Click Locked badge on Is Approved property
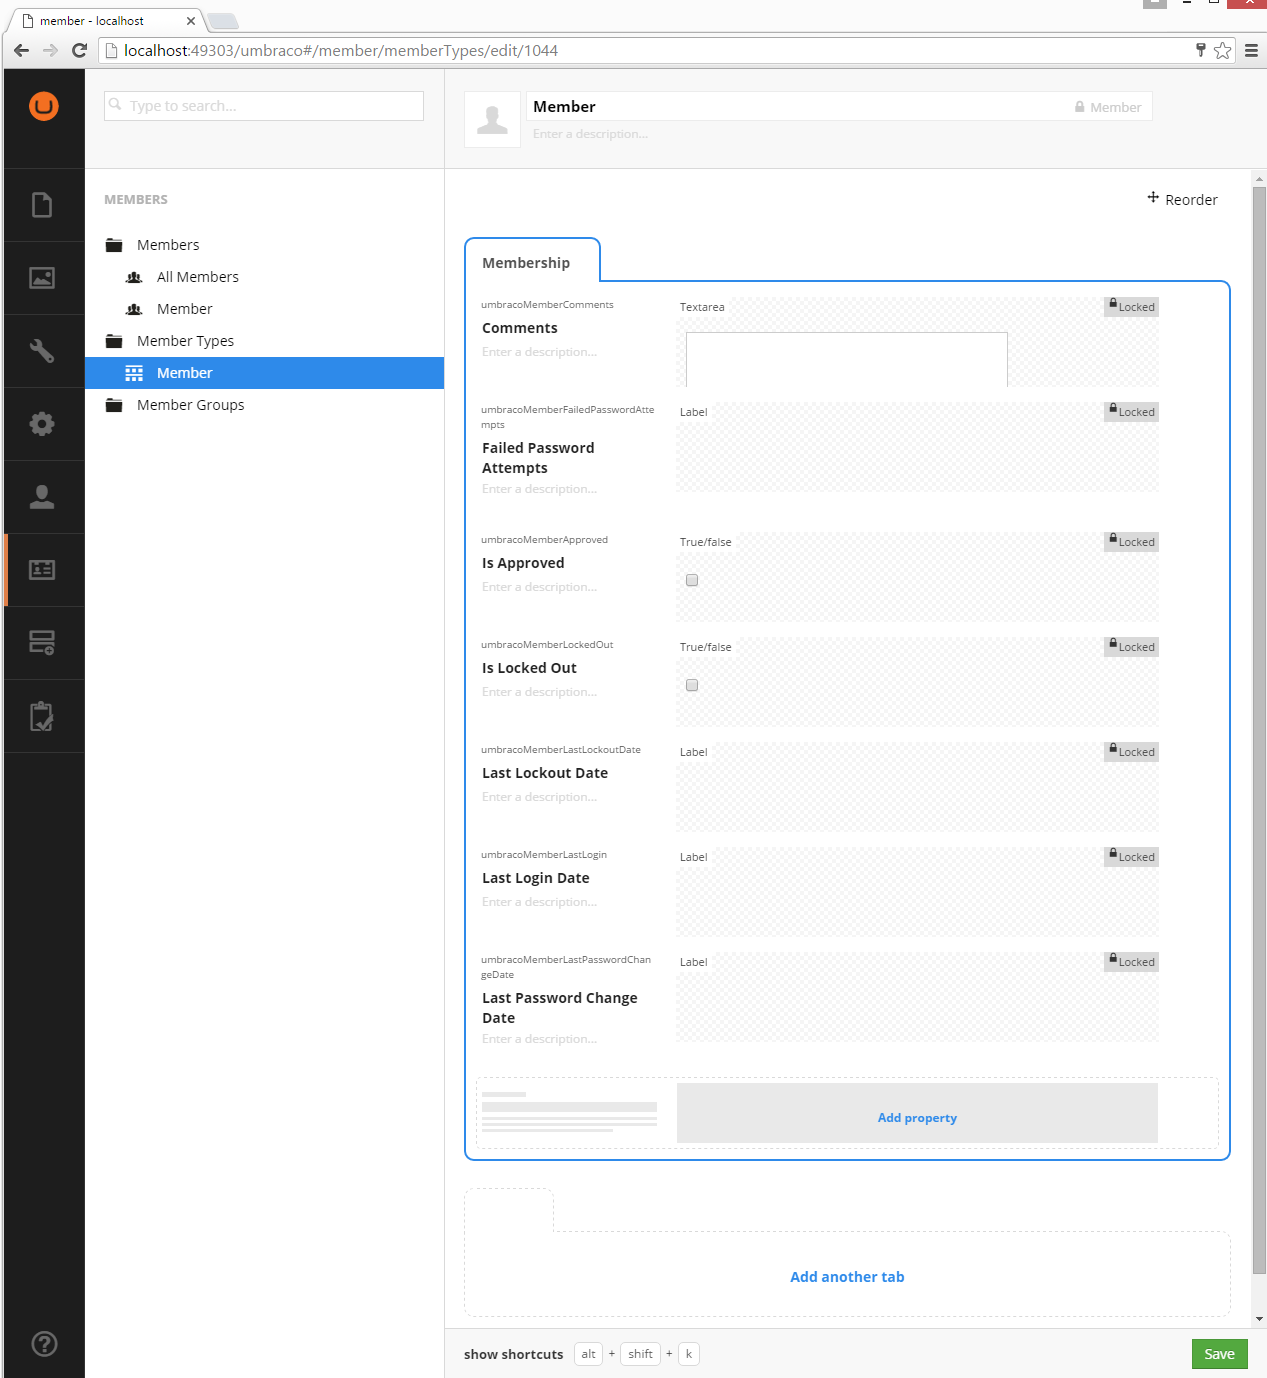 coord(1131,542)
